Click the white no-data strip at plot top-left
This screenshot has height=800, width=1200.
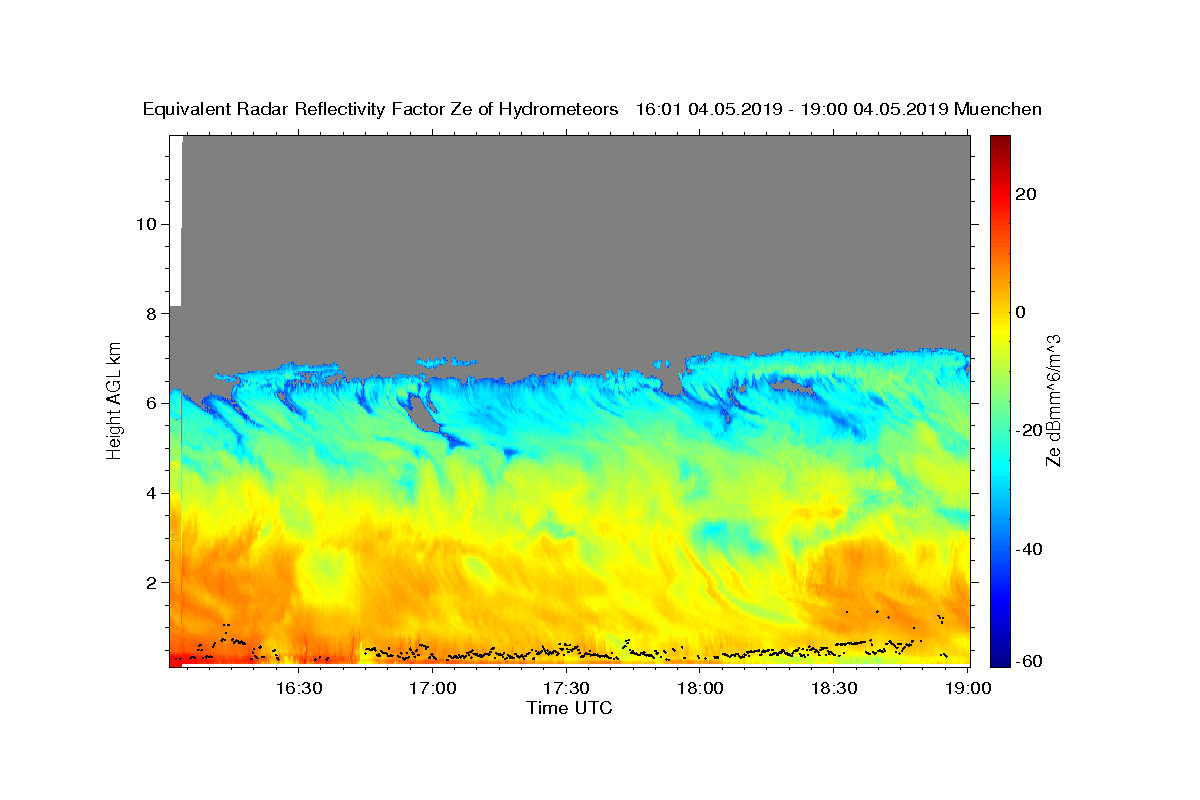pyautogui.click(x=175, y=220)
